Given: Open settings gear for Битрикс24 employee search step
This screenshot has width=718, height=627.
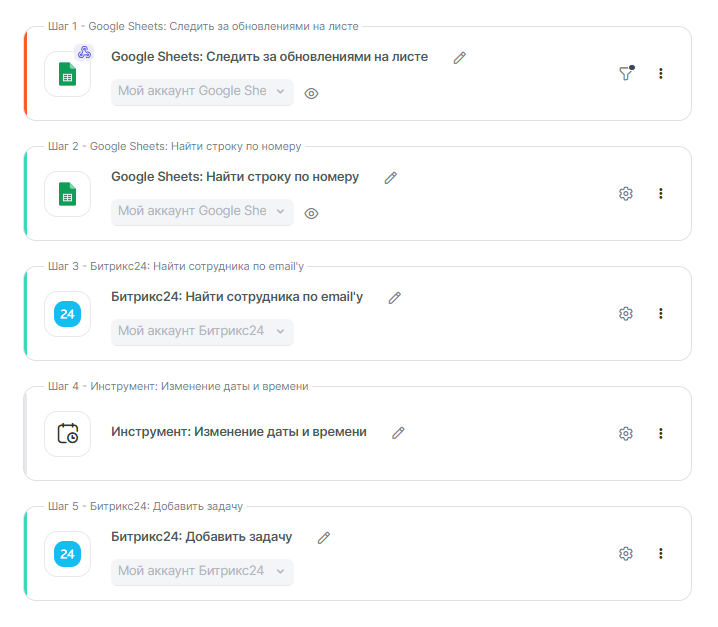Looking at the screenshot, I should coord(626,313).
